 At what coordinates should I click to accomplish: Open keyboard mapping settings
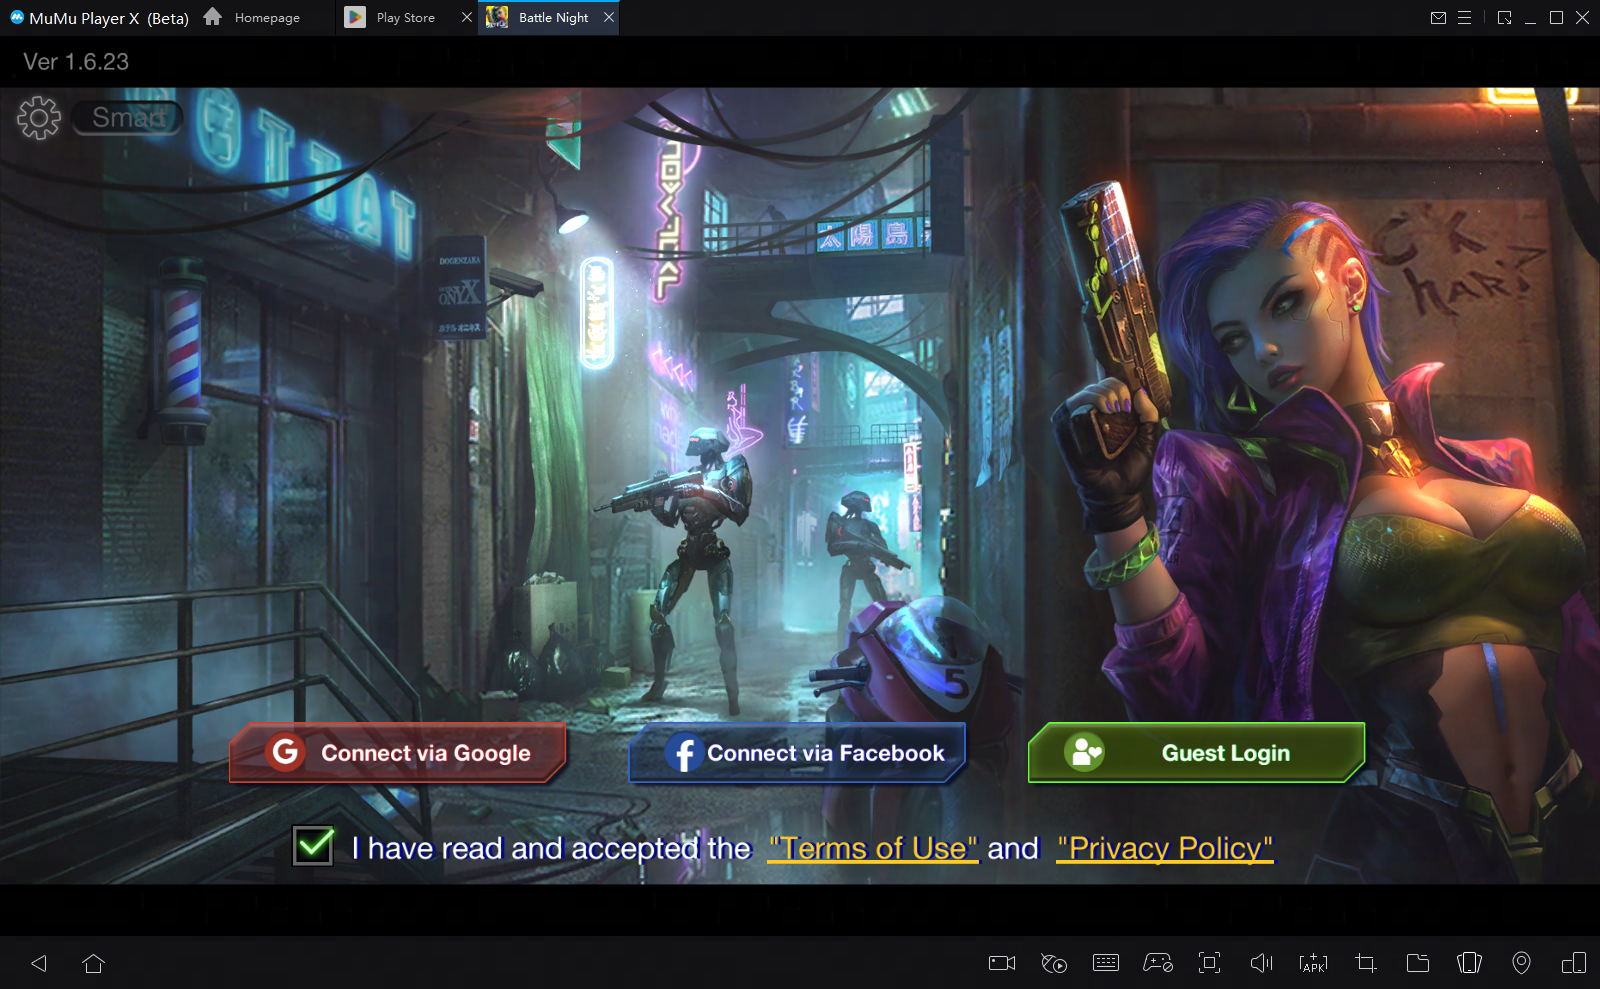[x=1106, y=963]
